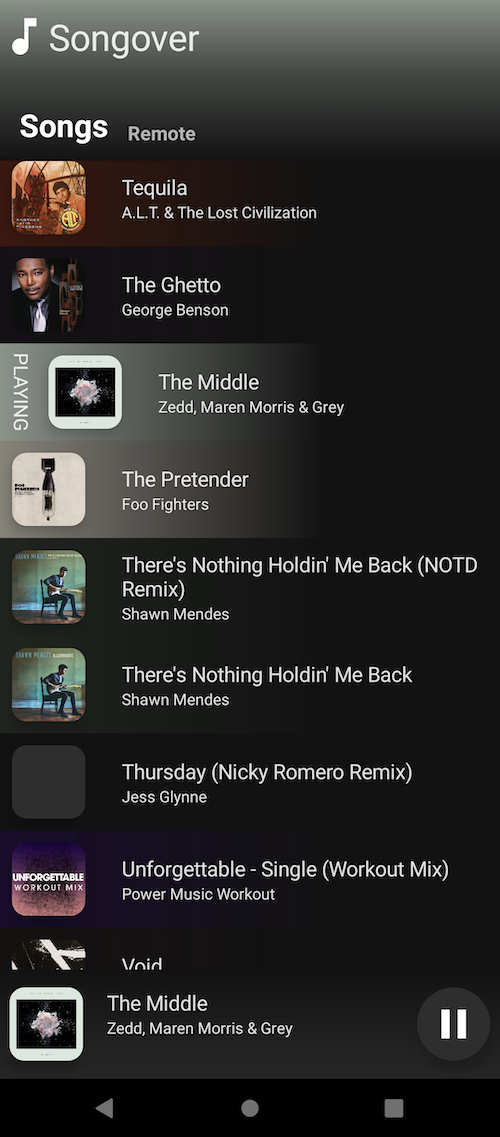The height and width of the screenshot is (1137, 500).
Task: Tap the Tequila album artwork
Action: click(49, 197)
